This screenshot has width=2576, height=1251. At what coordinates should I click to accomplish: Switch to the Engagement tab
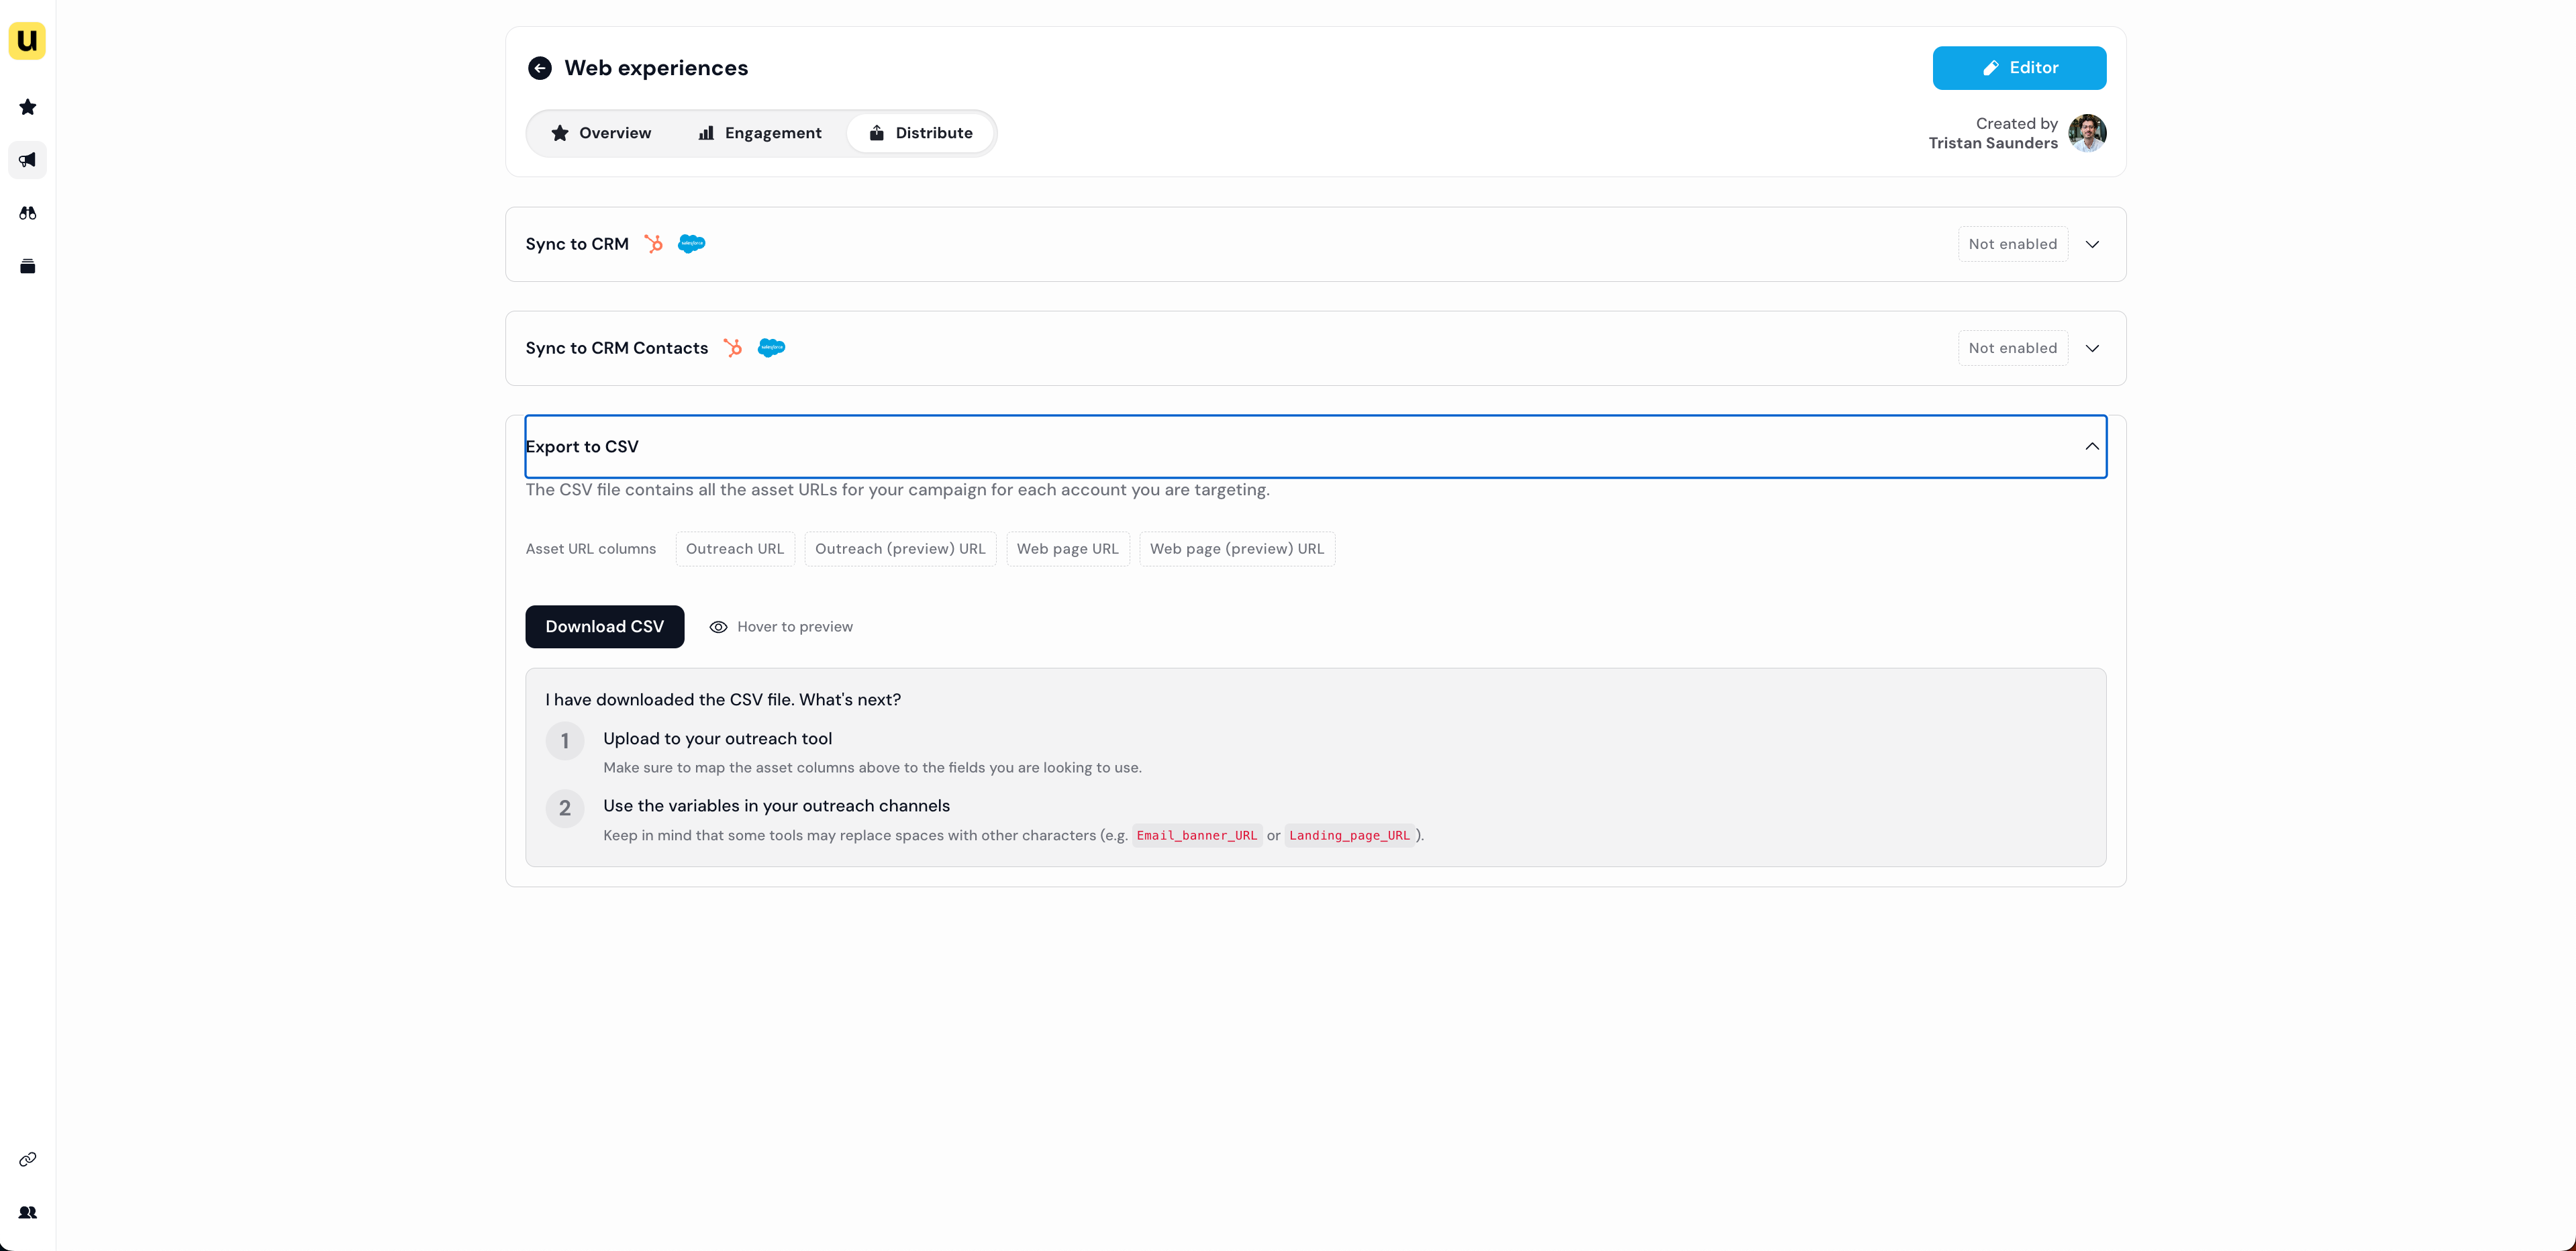(760, 133)
